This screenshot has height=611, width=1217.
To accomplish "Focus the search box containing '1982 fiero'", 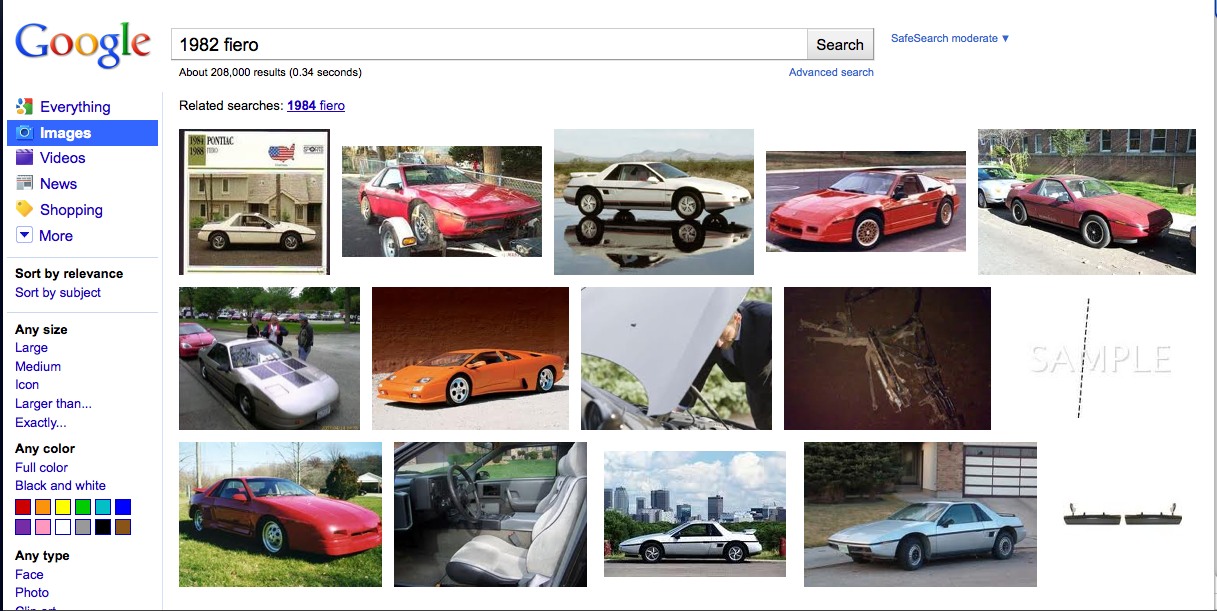I will (489, 44).
